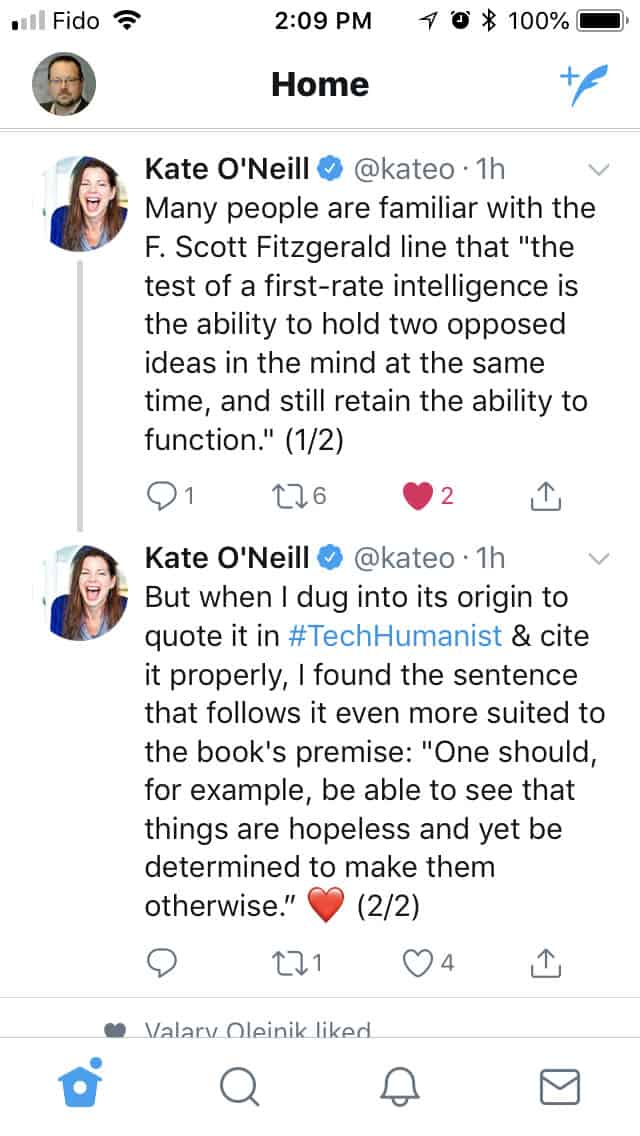Tap your profile picture in the header

[64, 84]
